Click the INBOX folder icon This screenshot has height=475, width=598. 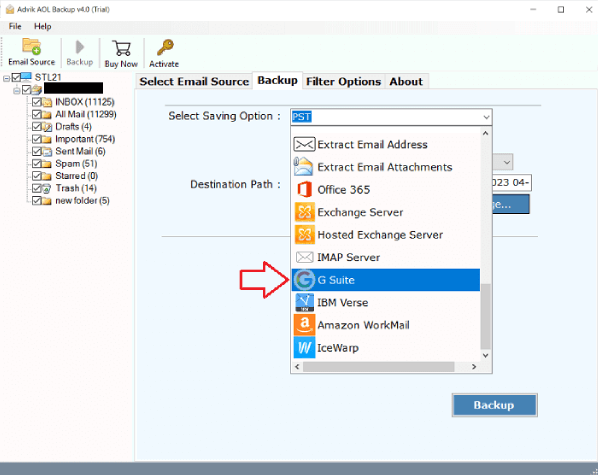(x=47, y=102)
